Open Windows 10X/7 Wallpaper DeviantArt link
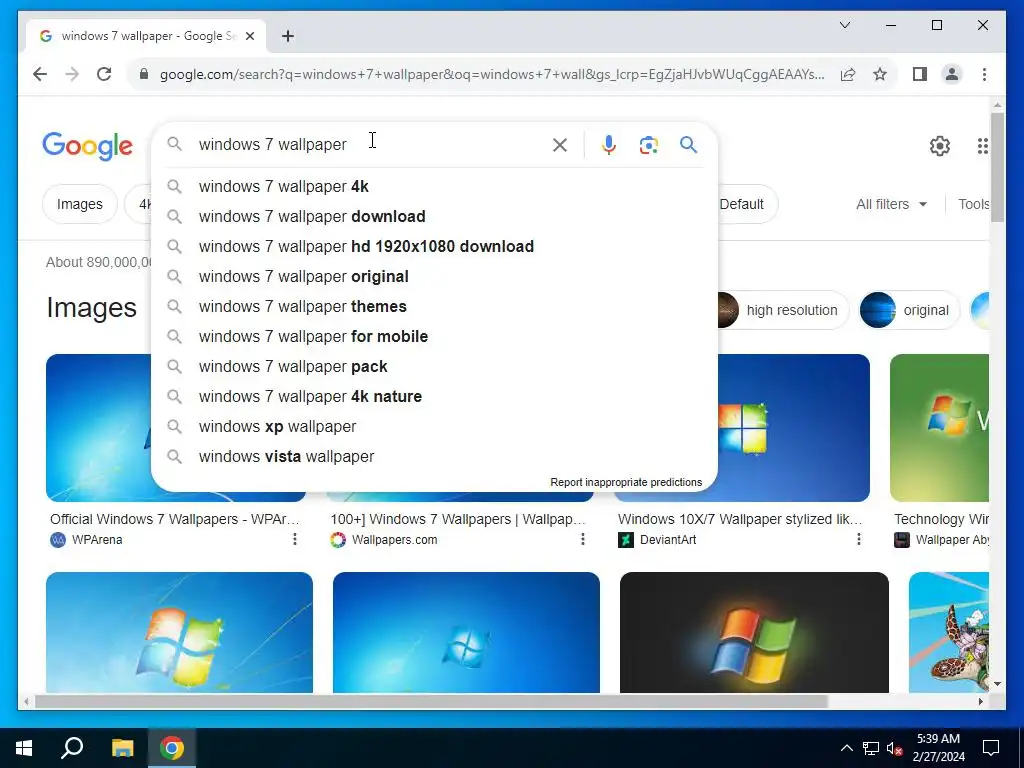The image size is (1024, 768). click(x=740, y=520)
